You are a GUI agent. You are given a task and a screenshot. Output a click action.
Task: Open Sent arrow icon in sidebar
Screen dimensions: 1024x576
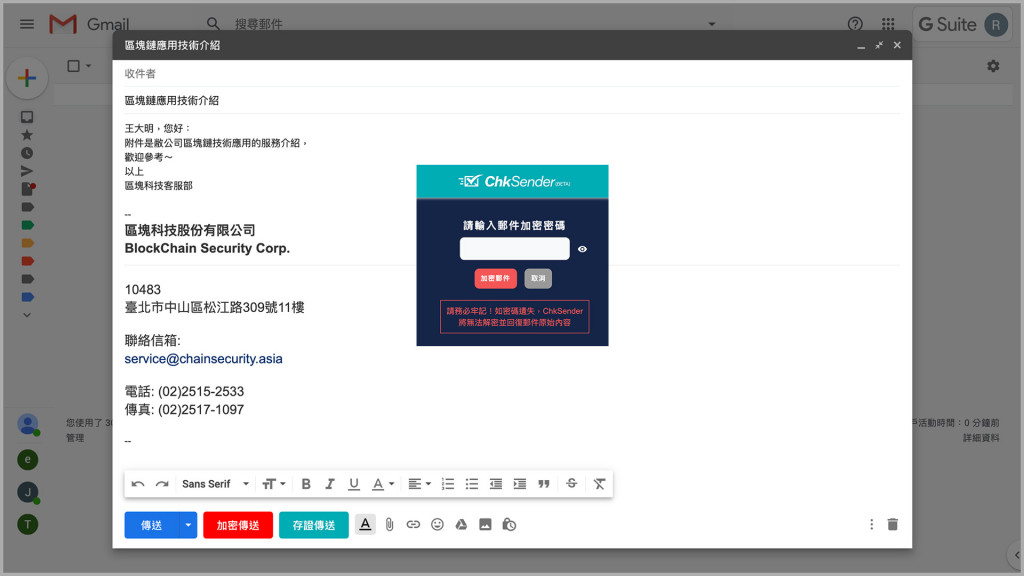click(27, 171)
